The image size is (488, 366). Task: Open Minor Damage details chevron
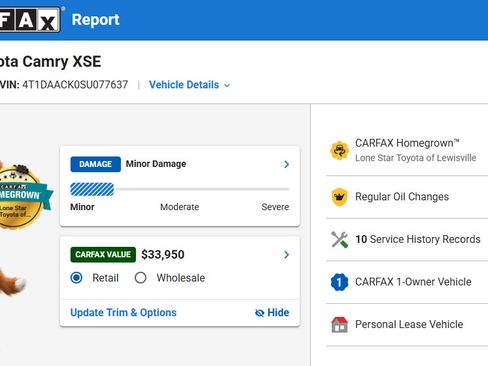click(x=286, y=164)
